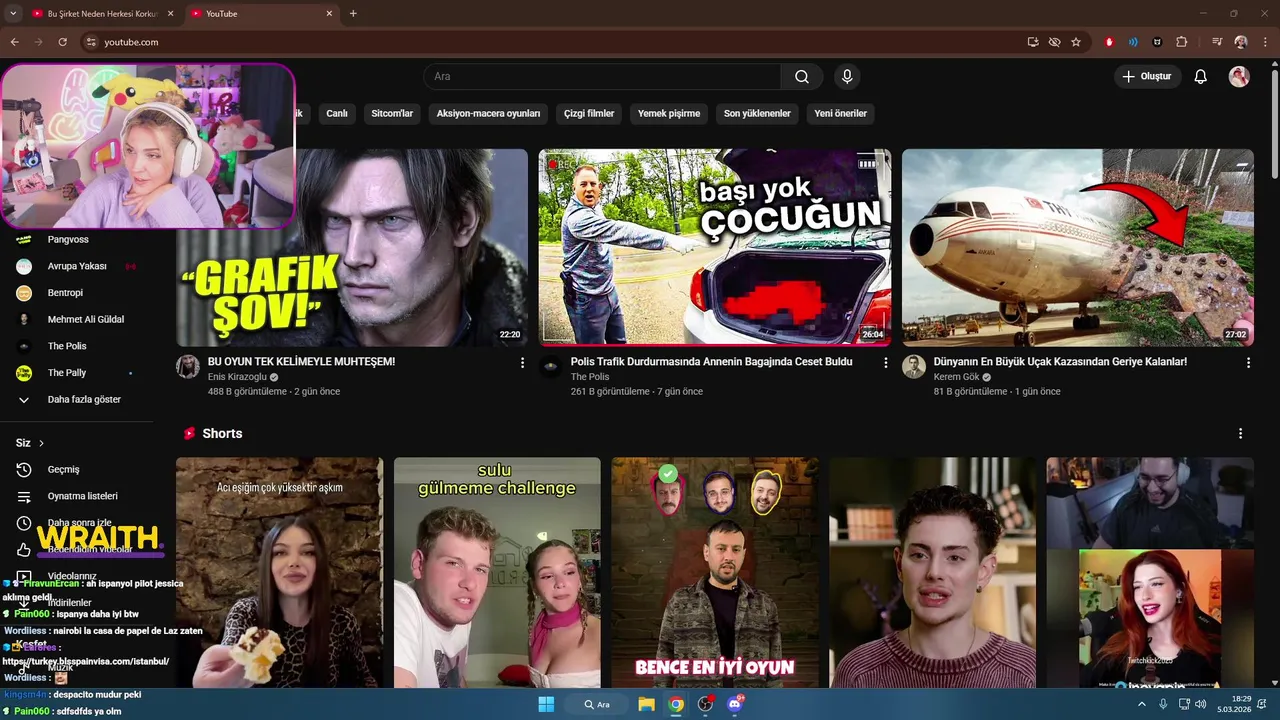Open the red hand ad blocker extension
Image resolution: width=1280 pixels, height=720 pixels.
pos(1109,42)
